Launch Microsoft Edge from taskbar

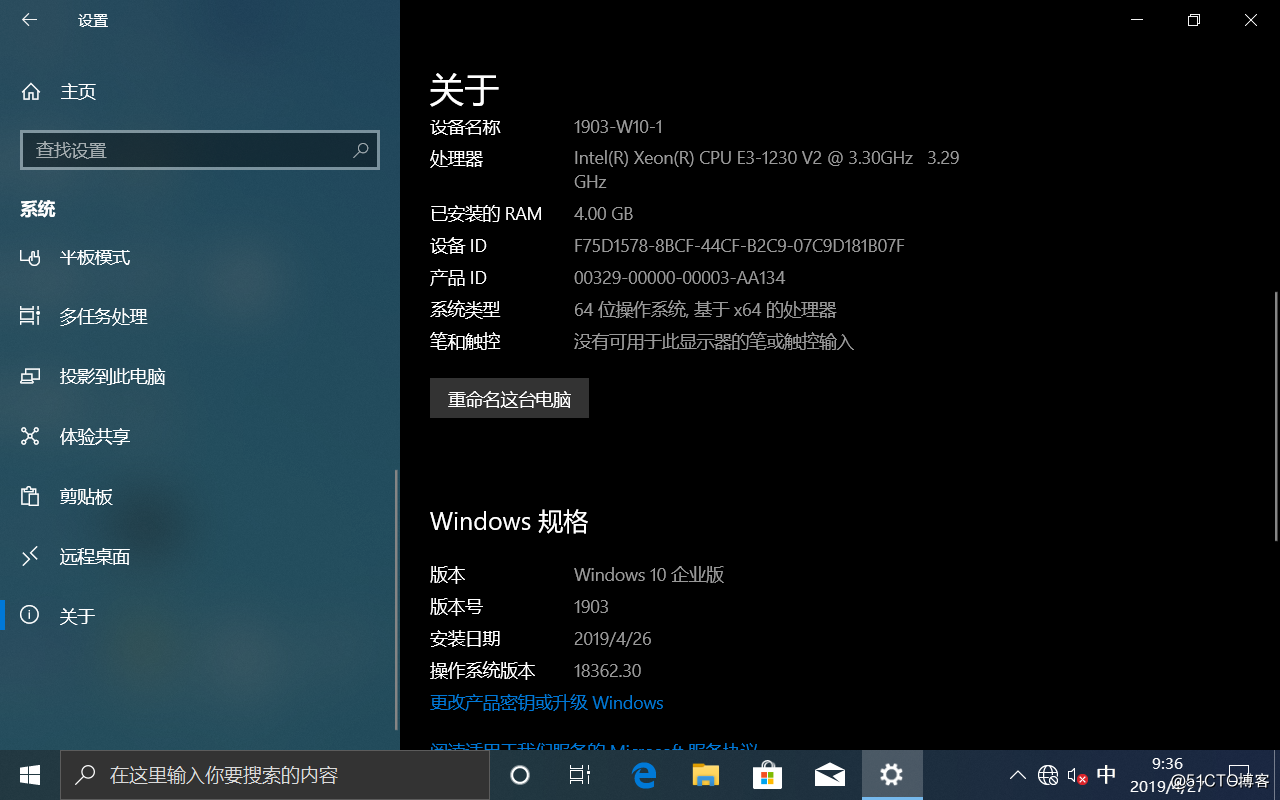[643, 775]
